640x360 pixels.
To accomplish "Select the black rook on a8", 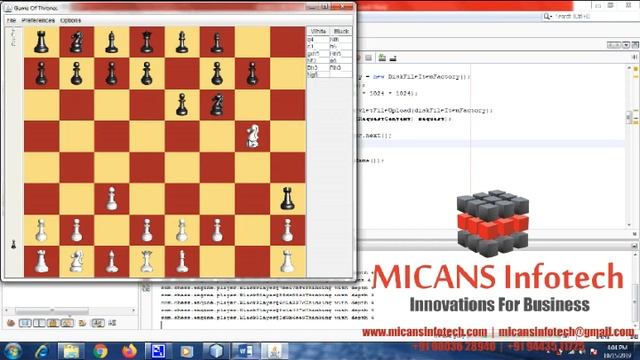I will pos(41,42).
